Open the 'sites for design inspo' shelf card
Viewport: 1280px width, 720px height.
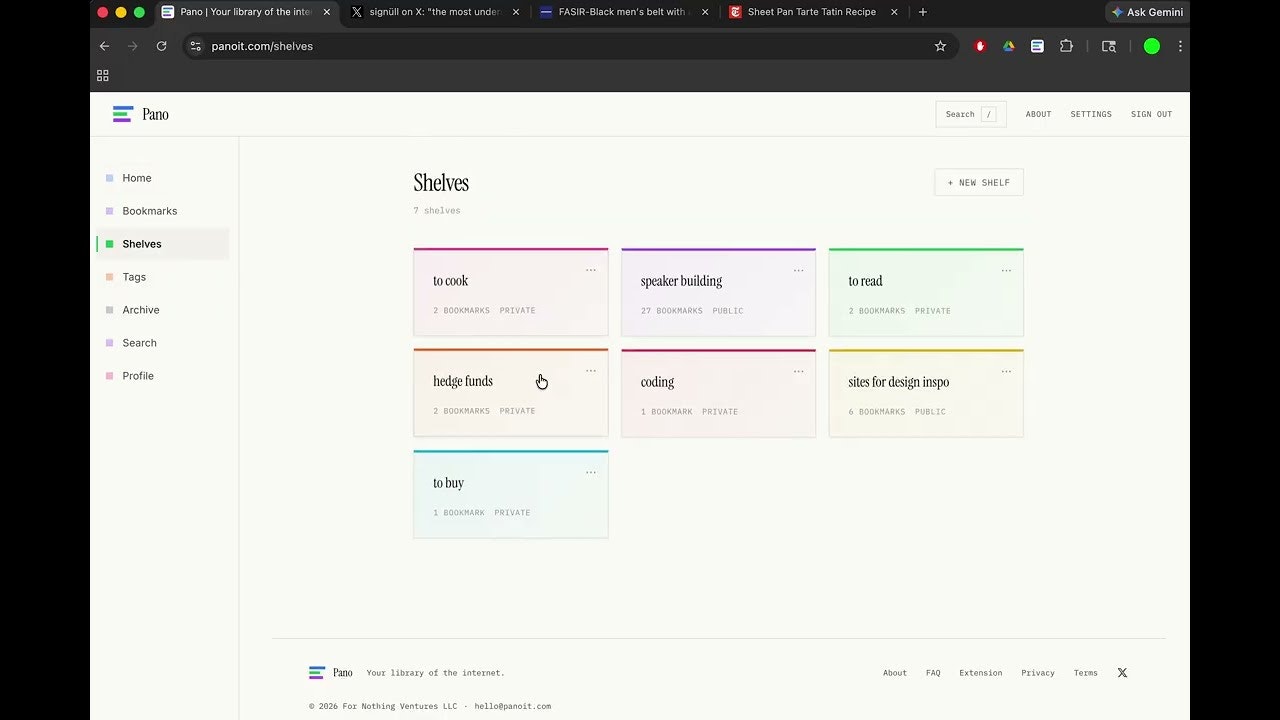[x=926, y=393]
